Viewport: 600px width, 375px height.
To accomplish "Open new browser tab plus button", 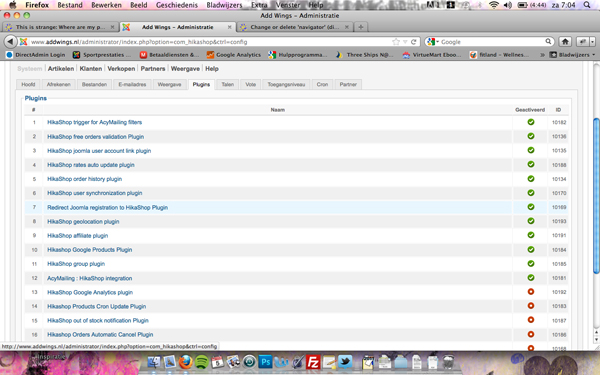I will coord(360,27).
